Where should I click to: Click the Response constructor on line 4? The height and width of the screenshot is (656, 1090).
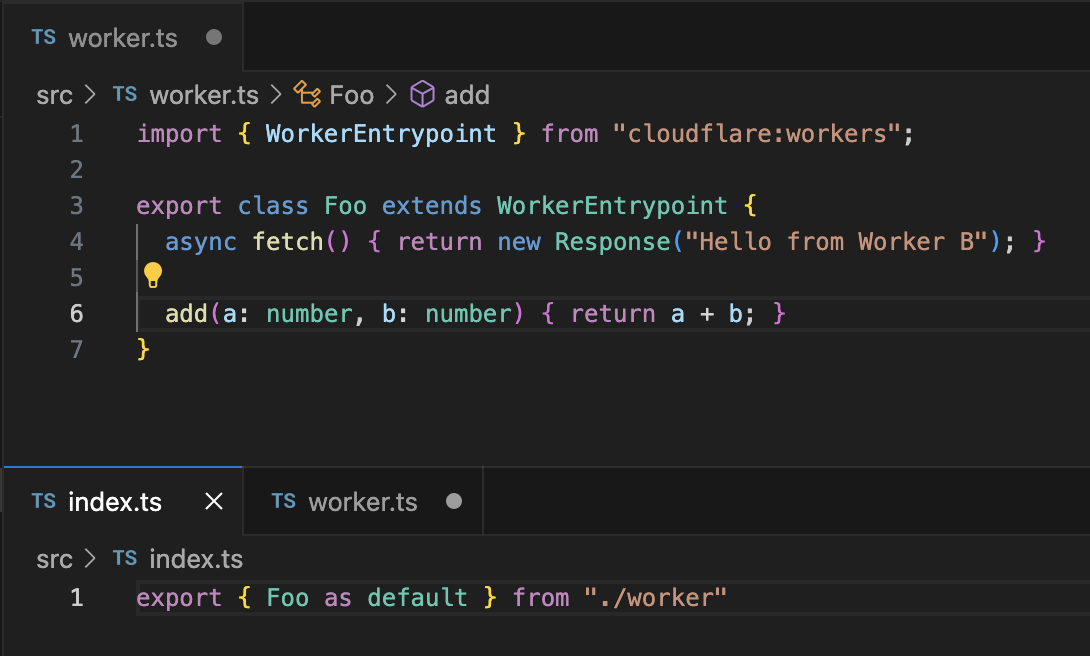coord(612,242)
